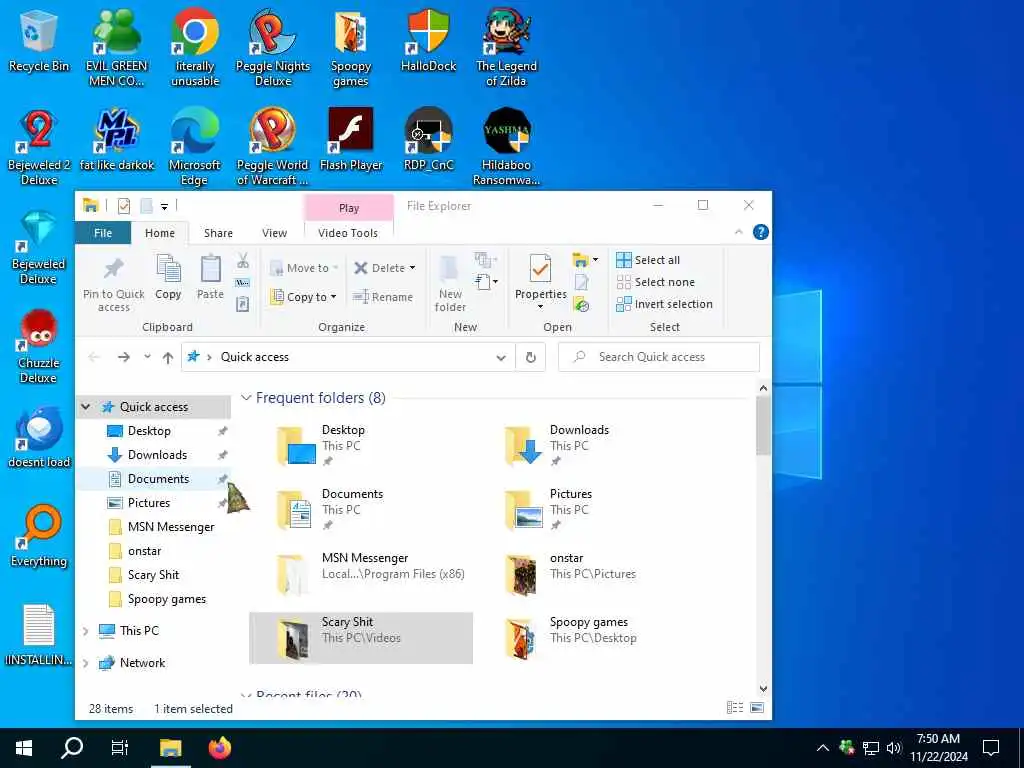Image resolution: width=1024 pixels, height=768 pixels.
Task: Click Invert selection in ribbon
Action: 664,304
